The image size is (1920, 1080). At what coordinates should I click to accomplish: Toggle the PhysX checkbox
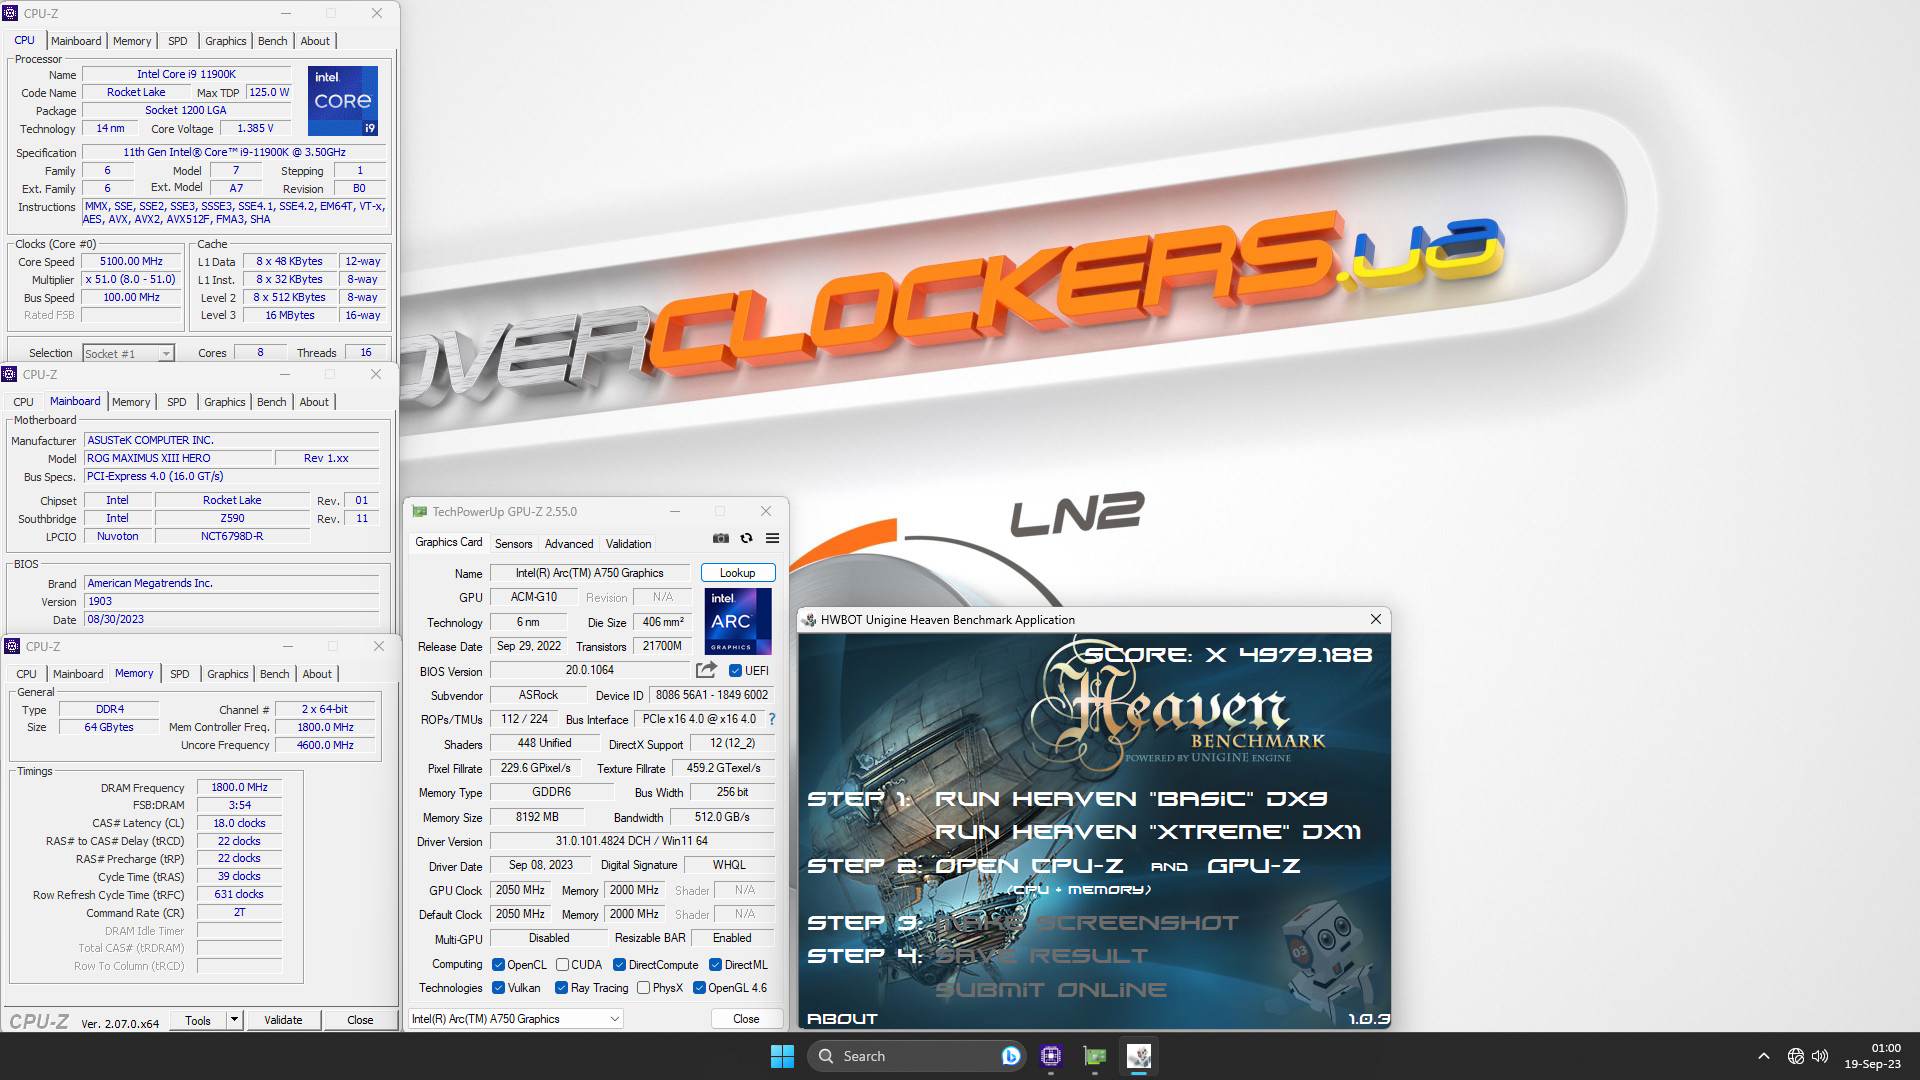click(643, 988)
